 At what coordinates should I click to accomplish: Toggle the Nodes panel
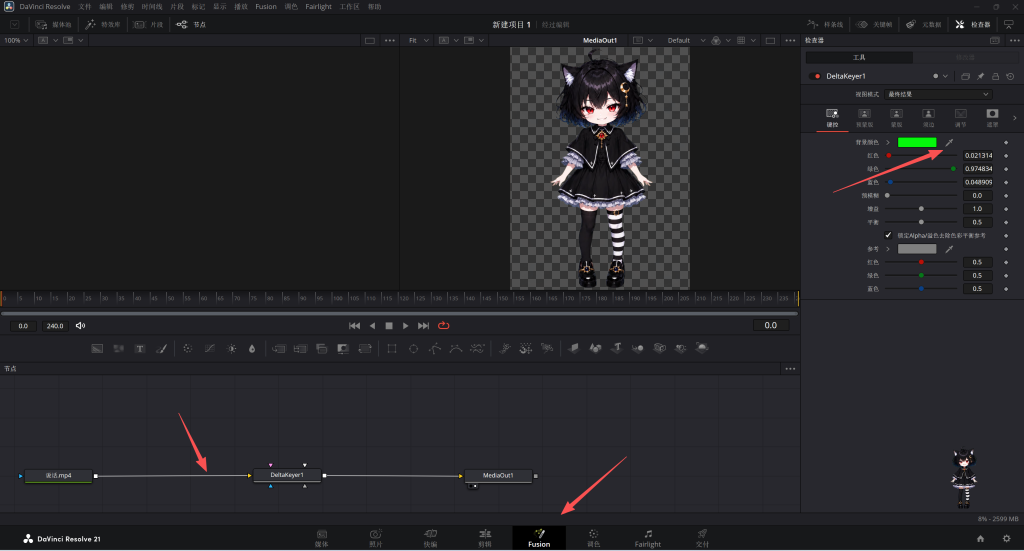(191, 24)
